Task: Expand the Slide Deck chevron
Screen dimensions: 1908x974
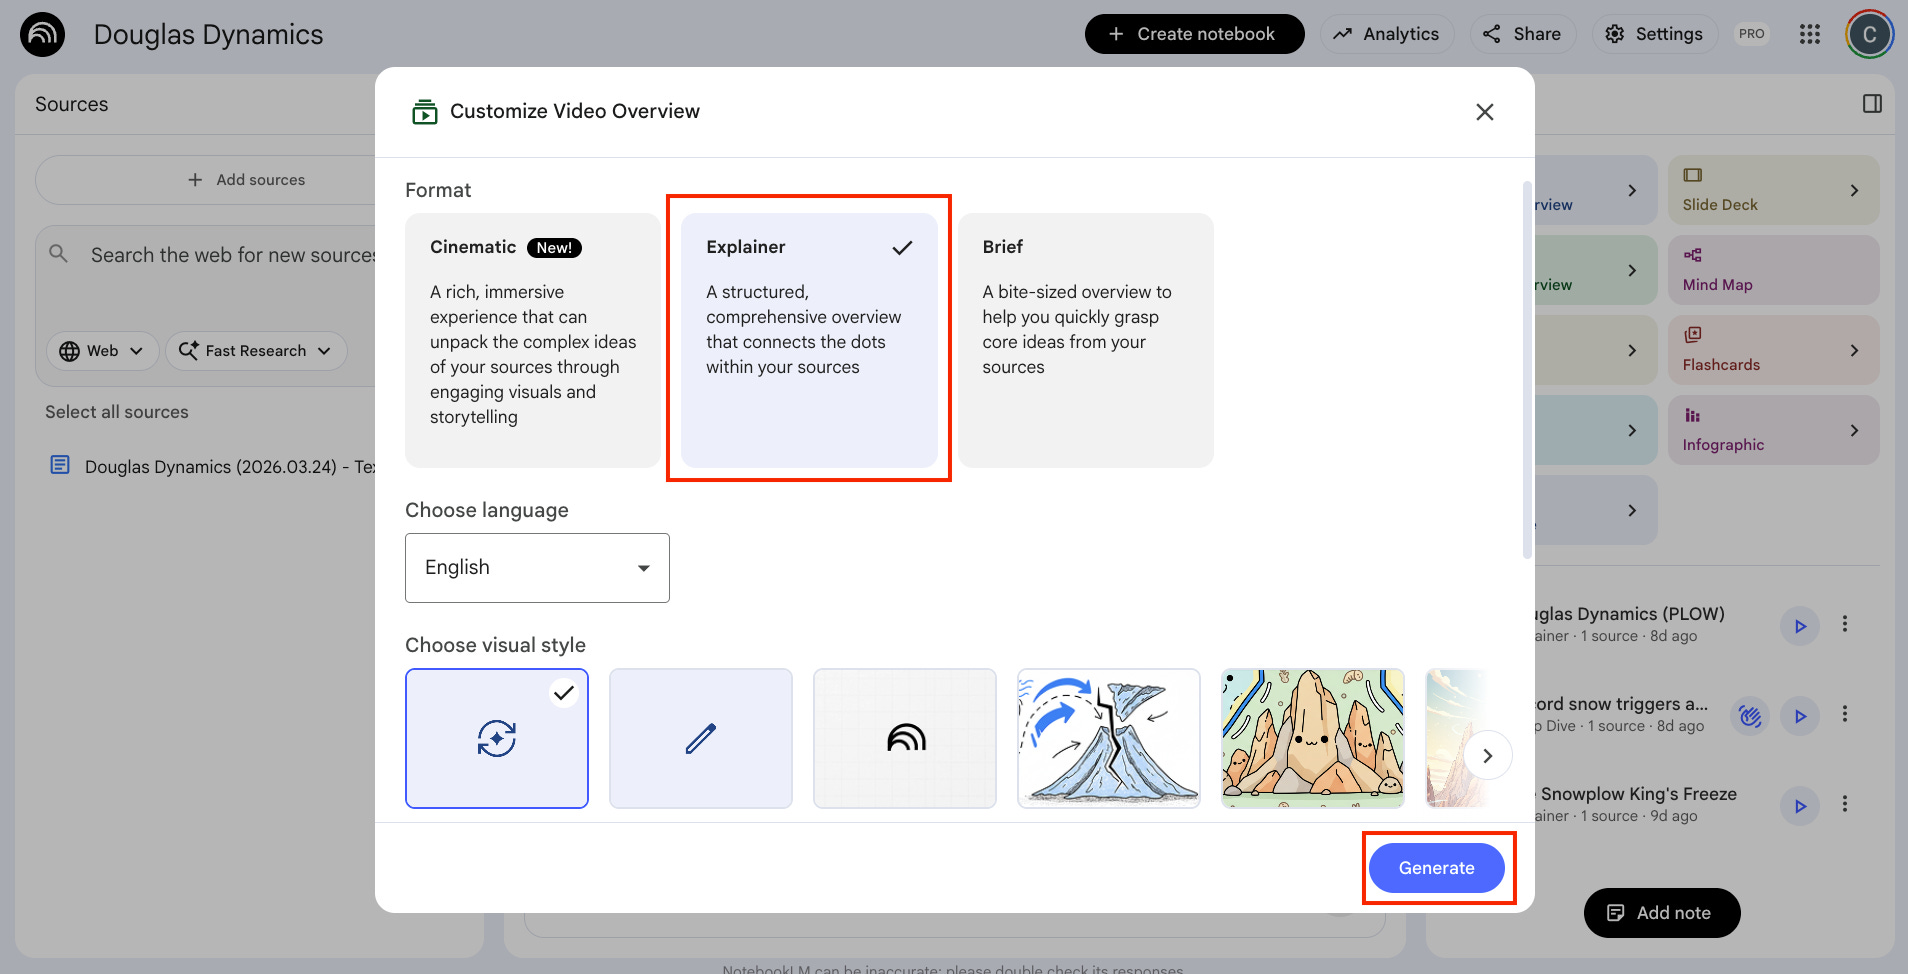Action: tap(1854, 190)
